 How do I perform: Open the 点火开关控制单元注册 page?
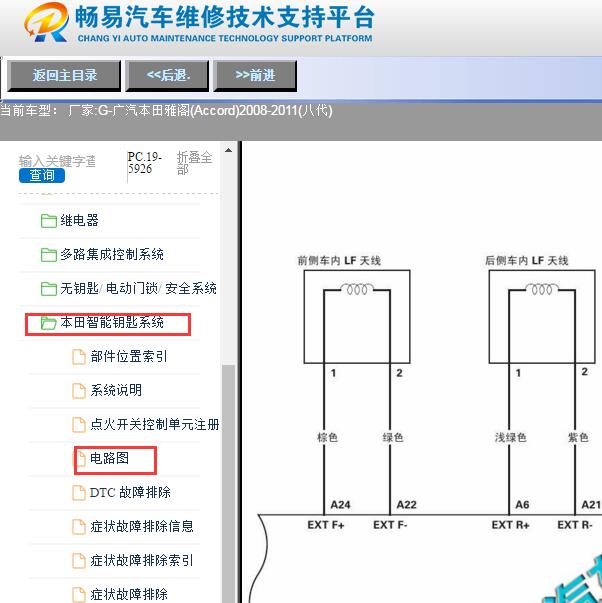click(x=155, y=424)
